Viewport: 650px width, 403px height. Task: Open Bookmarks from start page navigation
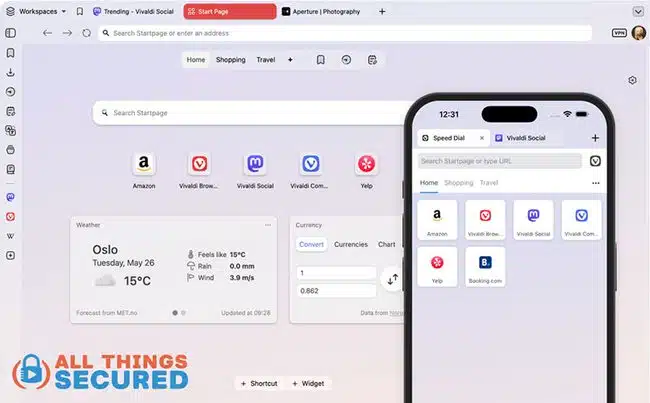(320, 60)
